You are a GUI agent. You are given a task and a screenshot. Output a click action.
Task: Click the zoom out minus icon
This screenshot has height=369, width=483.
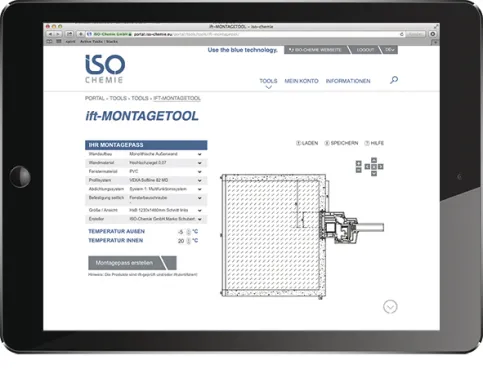[x=358, y=170]
